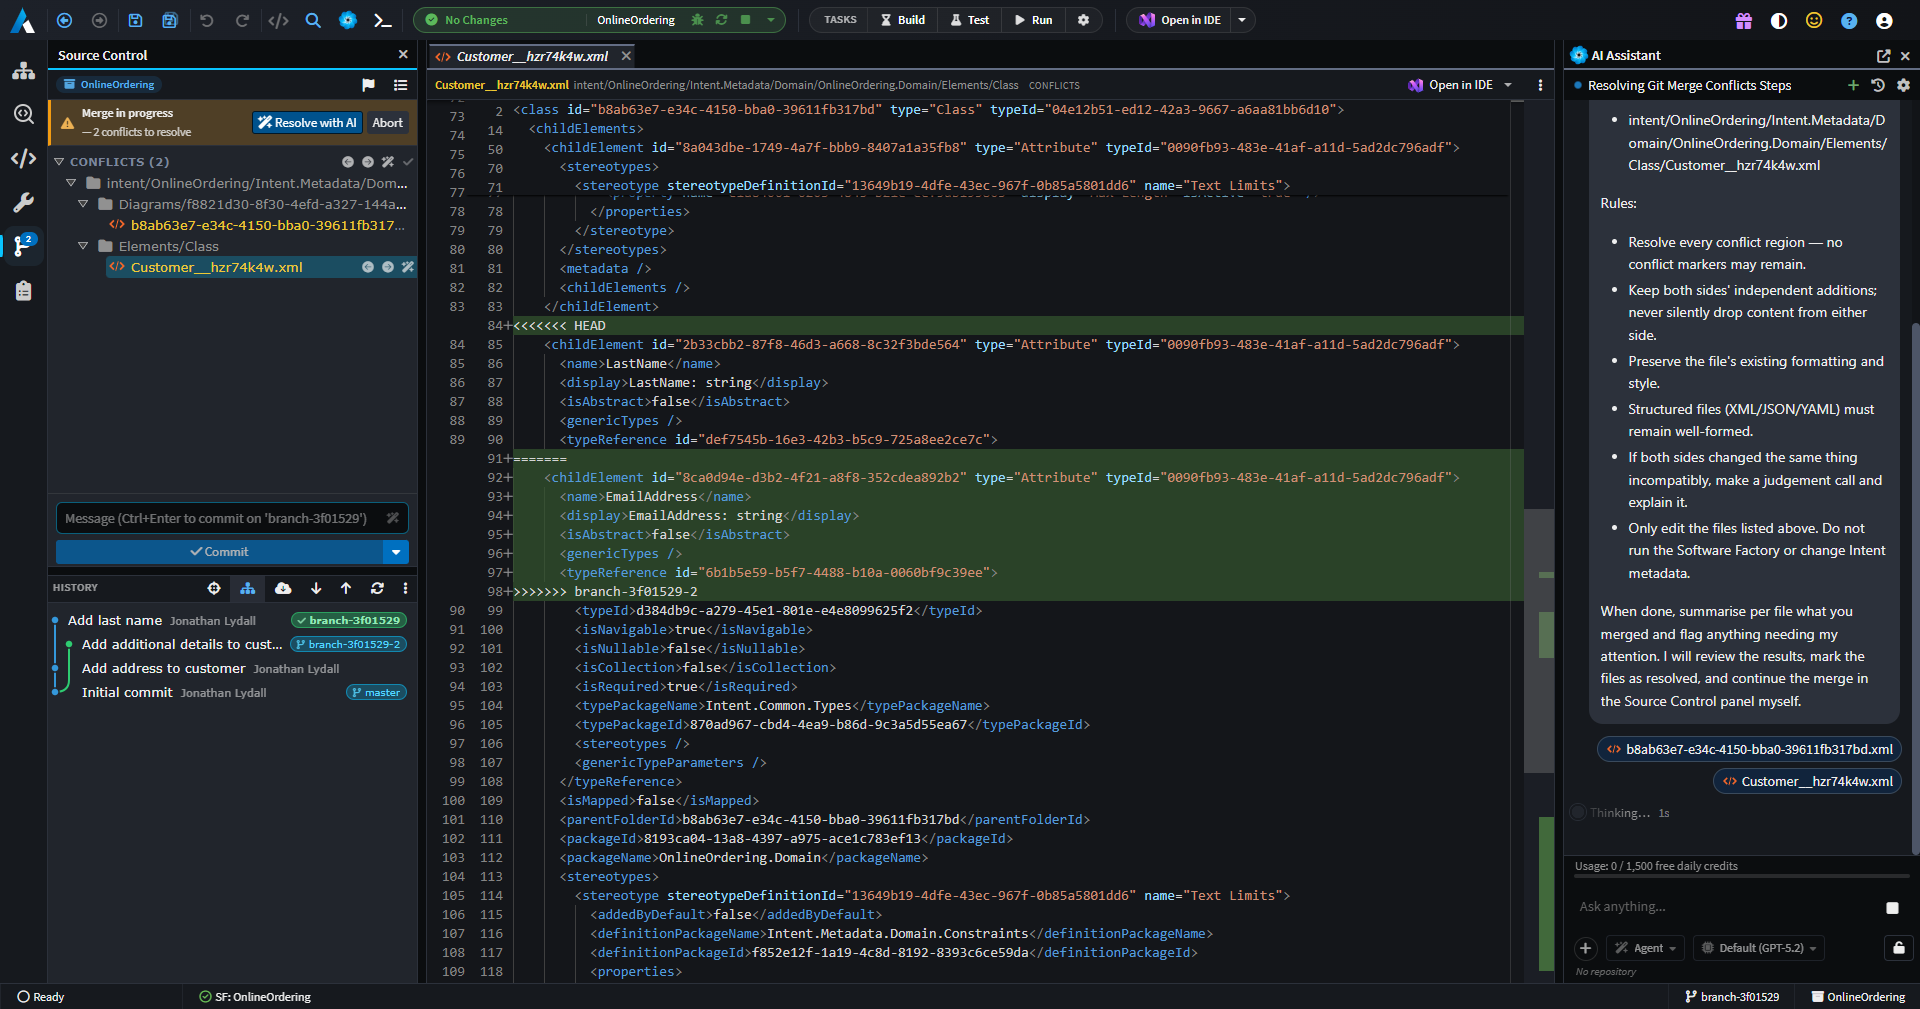Screen dimensions: 1920x1009
Task: Click the Open in IDE button in top toolbar
Action: (1180, 20)
